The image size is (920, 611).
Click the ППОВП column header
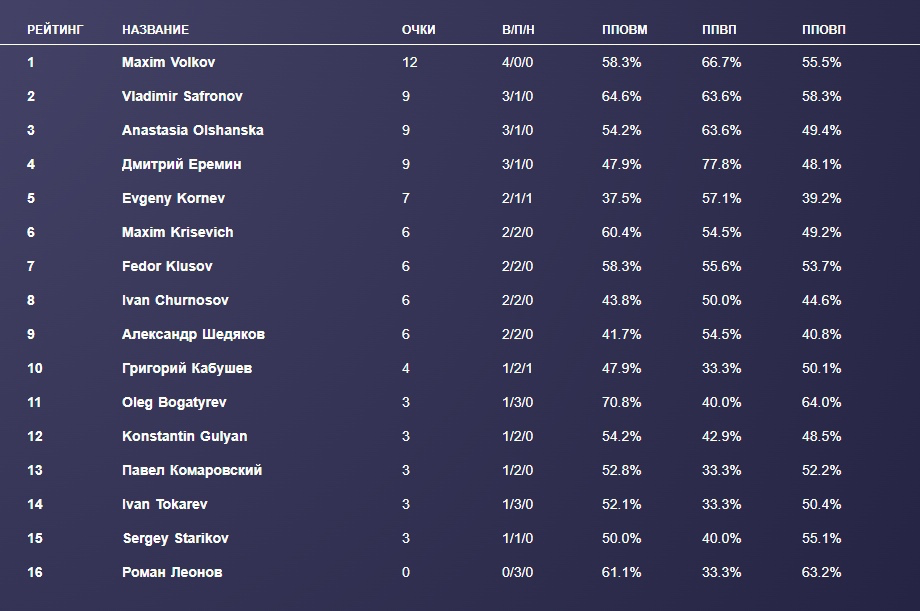[x=823, y=30]
